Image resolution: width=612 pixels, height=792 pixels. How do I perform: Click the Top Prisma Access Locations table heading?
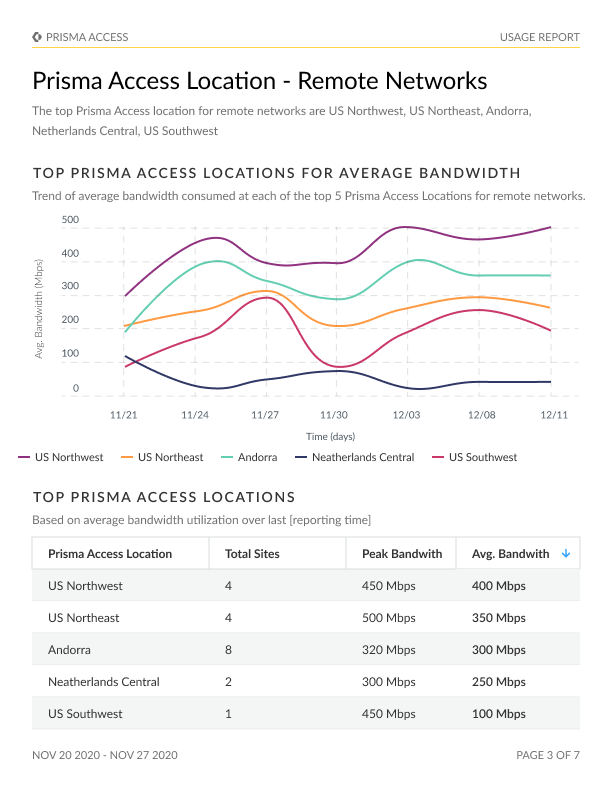(x=164, y=497)
